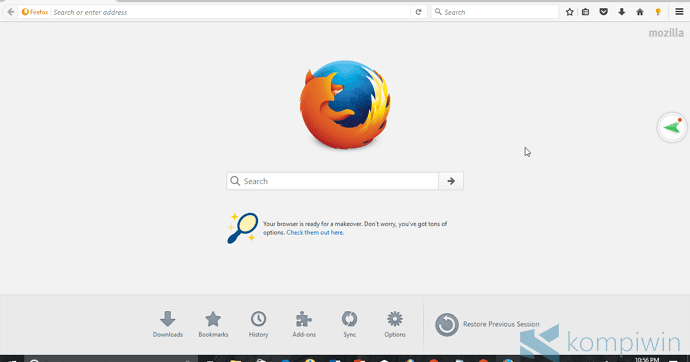Click the green arrow floating widget
The width and height of the screenshot is (690, 362).
pyautogui.click(x=672, y=128)
